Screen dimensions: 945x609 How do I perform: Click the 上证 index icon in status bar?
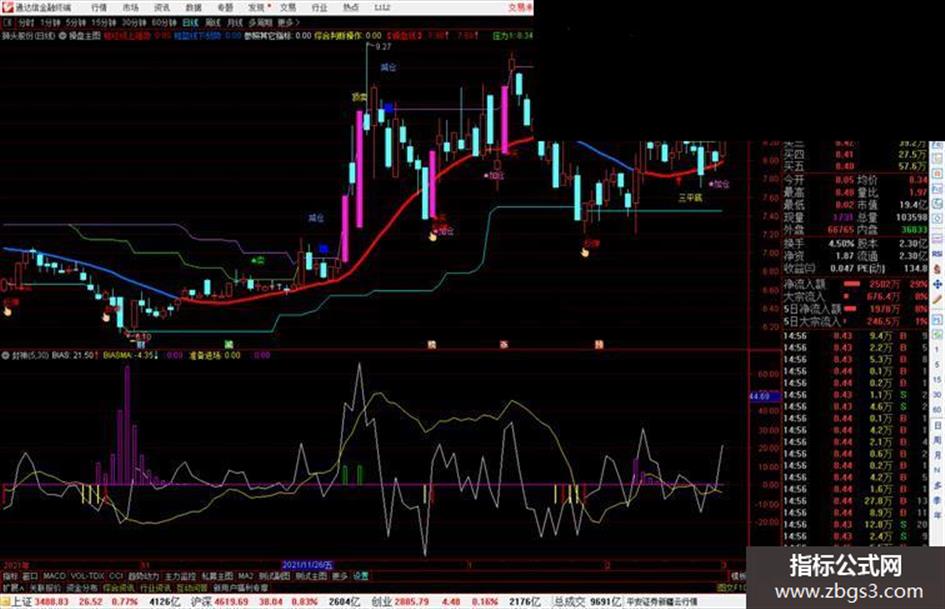[6, 602]
